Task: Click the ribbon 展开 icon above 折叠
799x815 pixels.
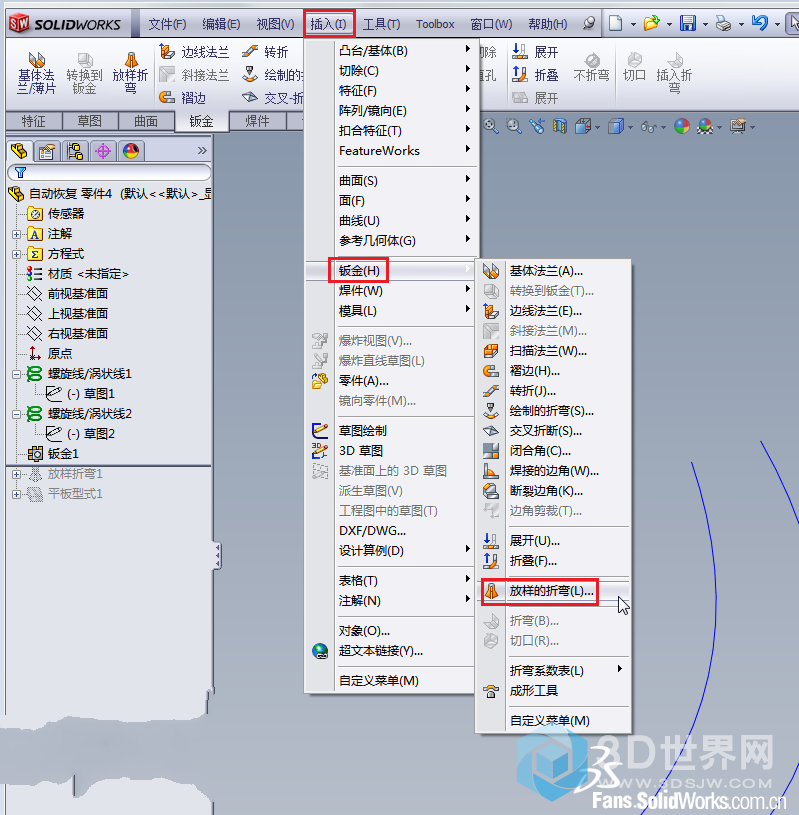Action: pos(520,51)
